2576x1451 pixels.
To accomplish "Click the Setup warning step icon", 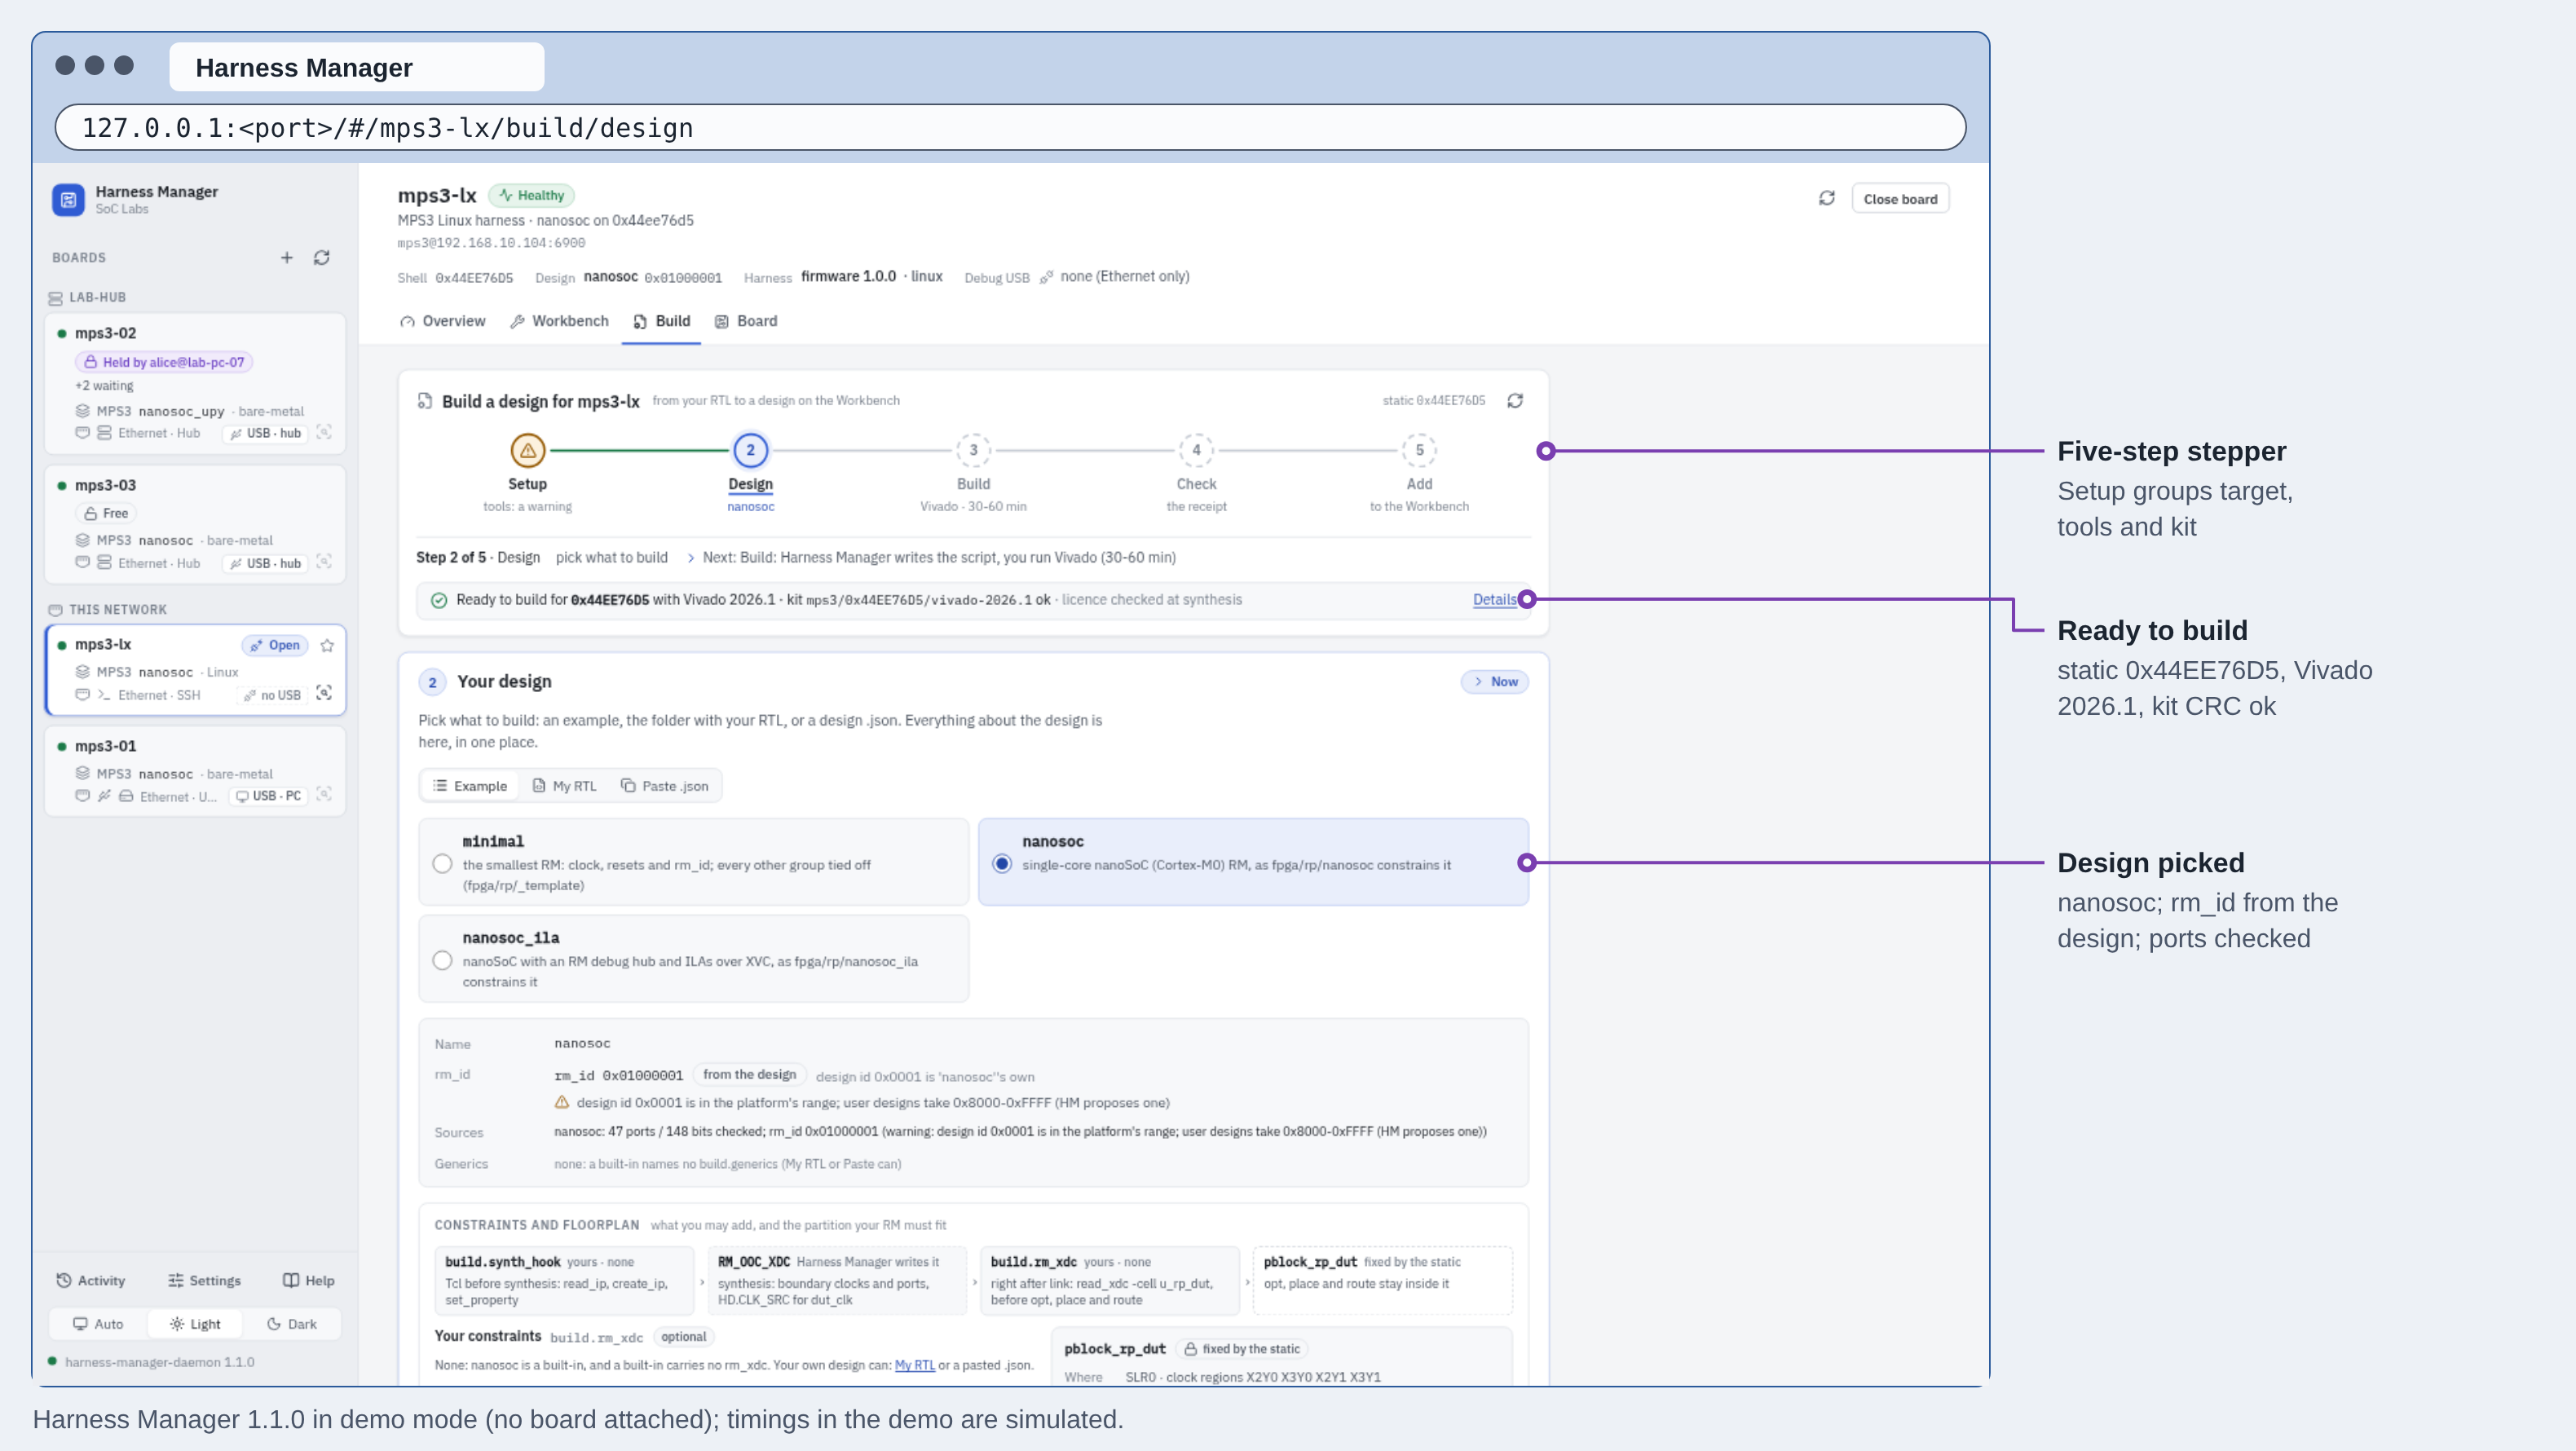I will [x=528, y=451].
